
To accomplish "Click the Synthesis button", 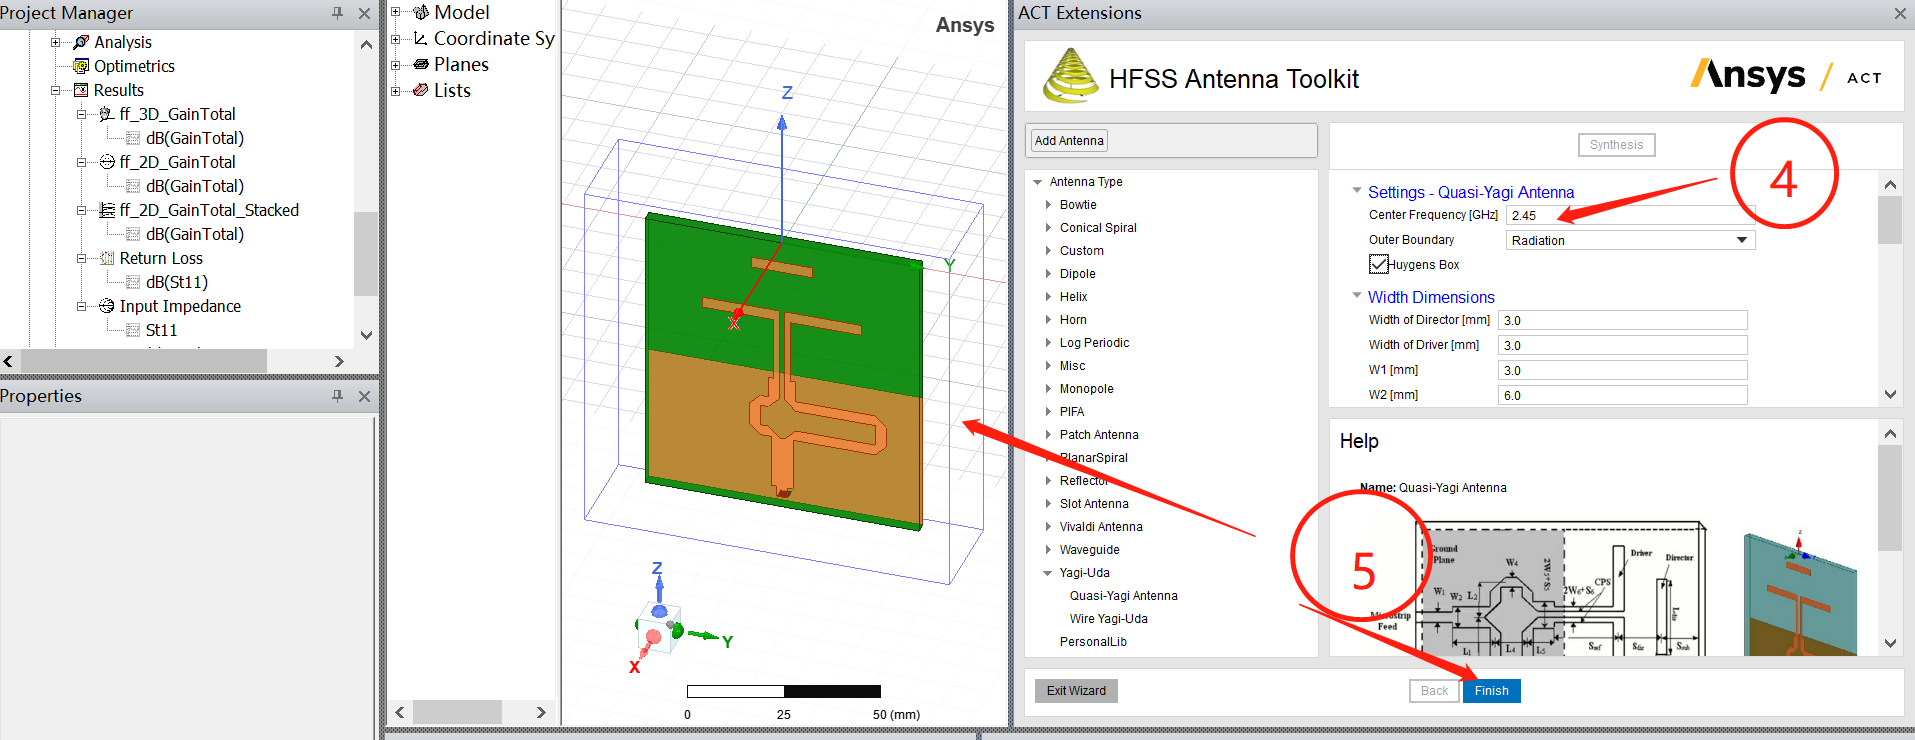I will point(1616,145).
